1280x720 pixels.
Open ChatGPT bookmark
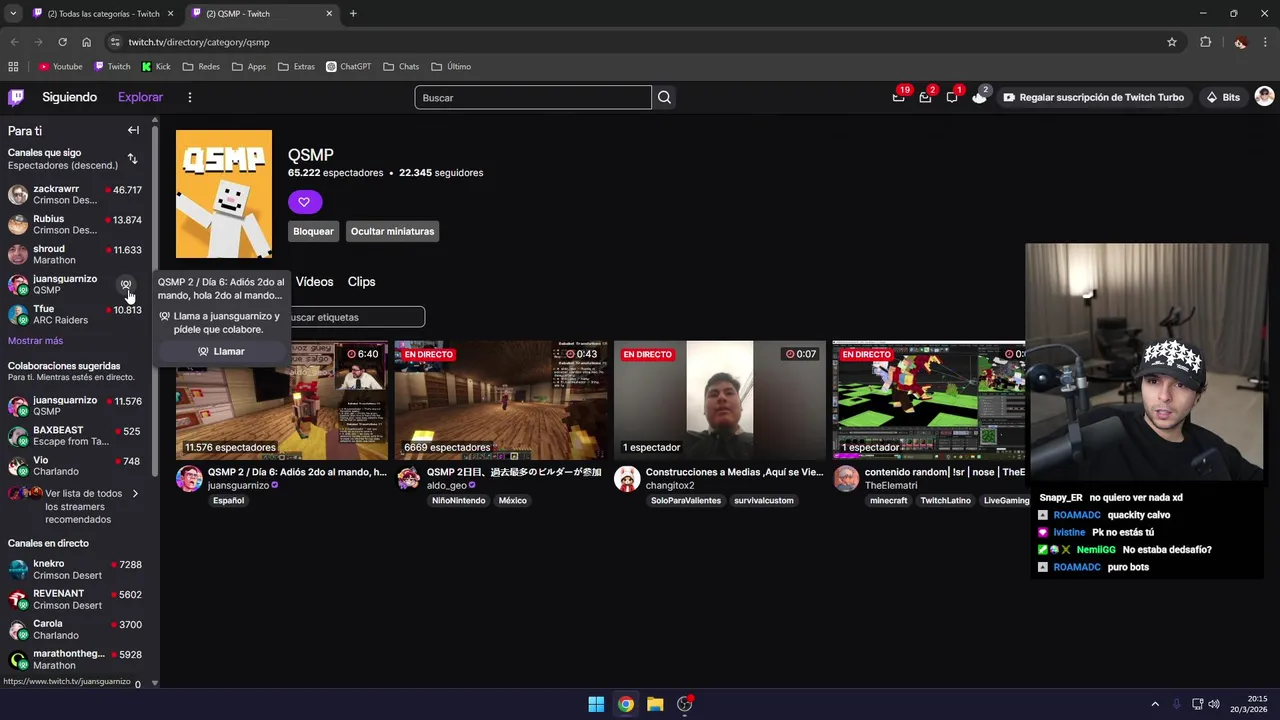[348, 67]
